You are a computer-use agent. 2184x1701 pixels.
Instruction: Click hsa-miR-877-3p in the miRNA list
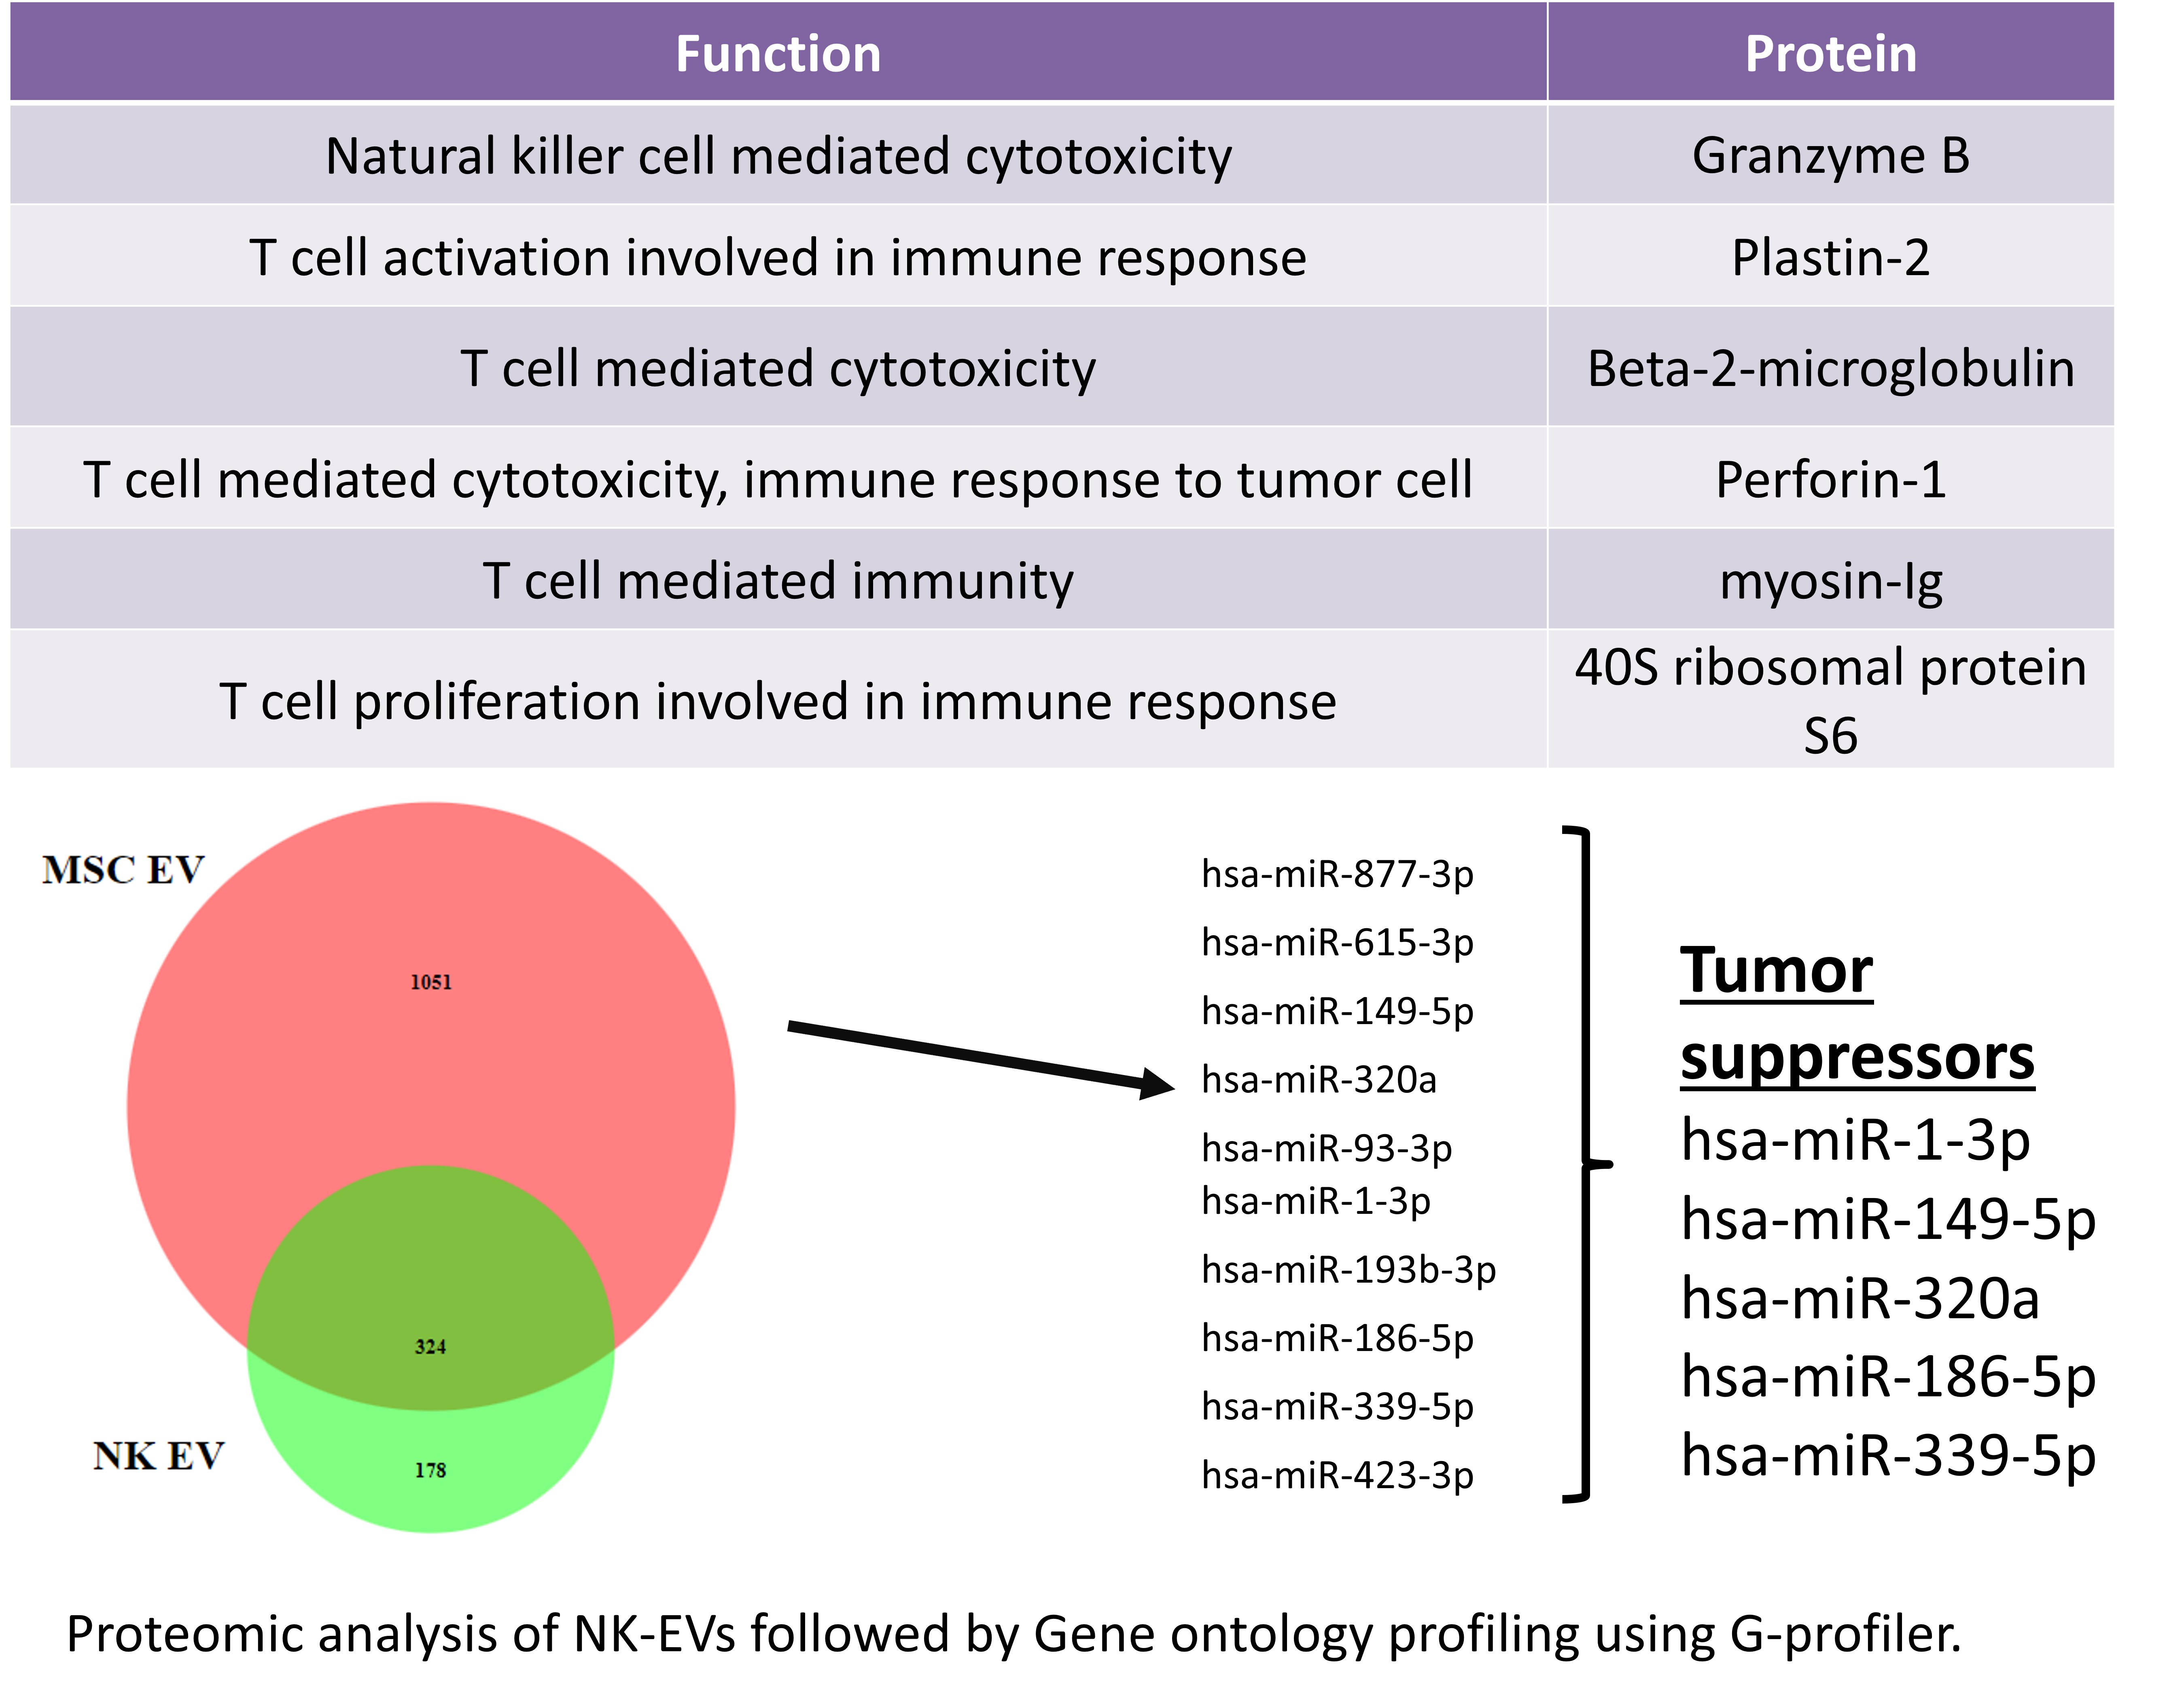[1337, 874]
